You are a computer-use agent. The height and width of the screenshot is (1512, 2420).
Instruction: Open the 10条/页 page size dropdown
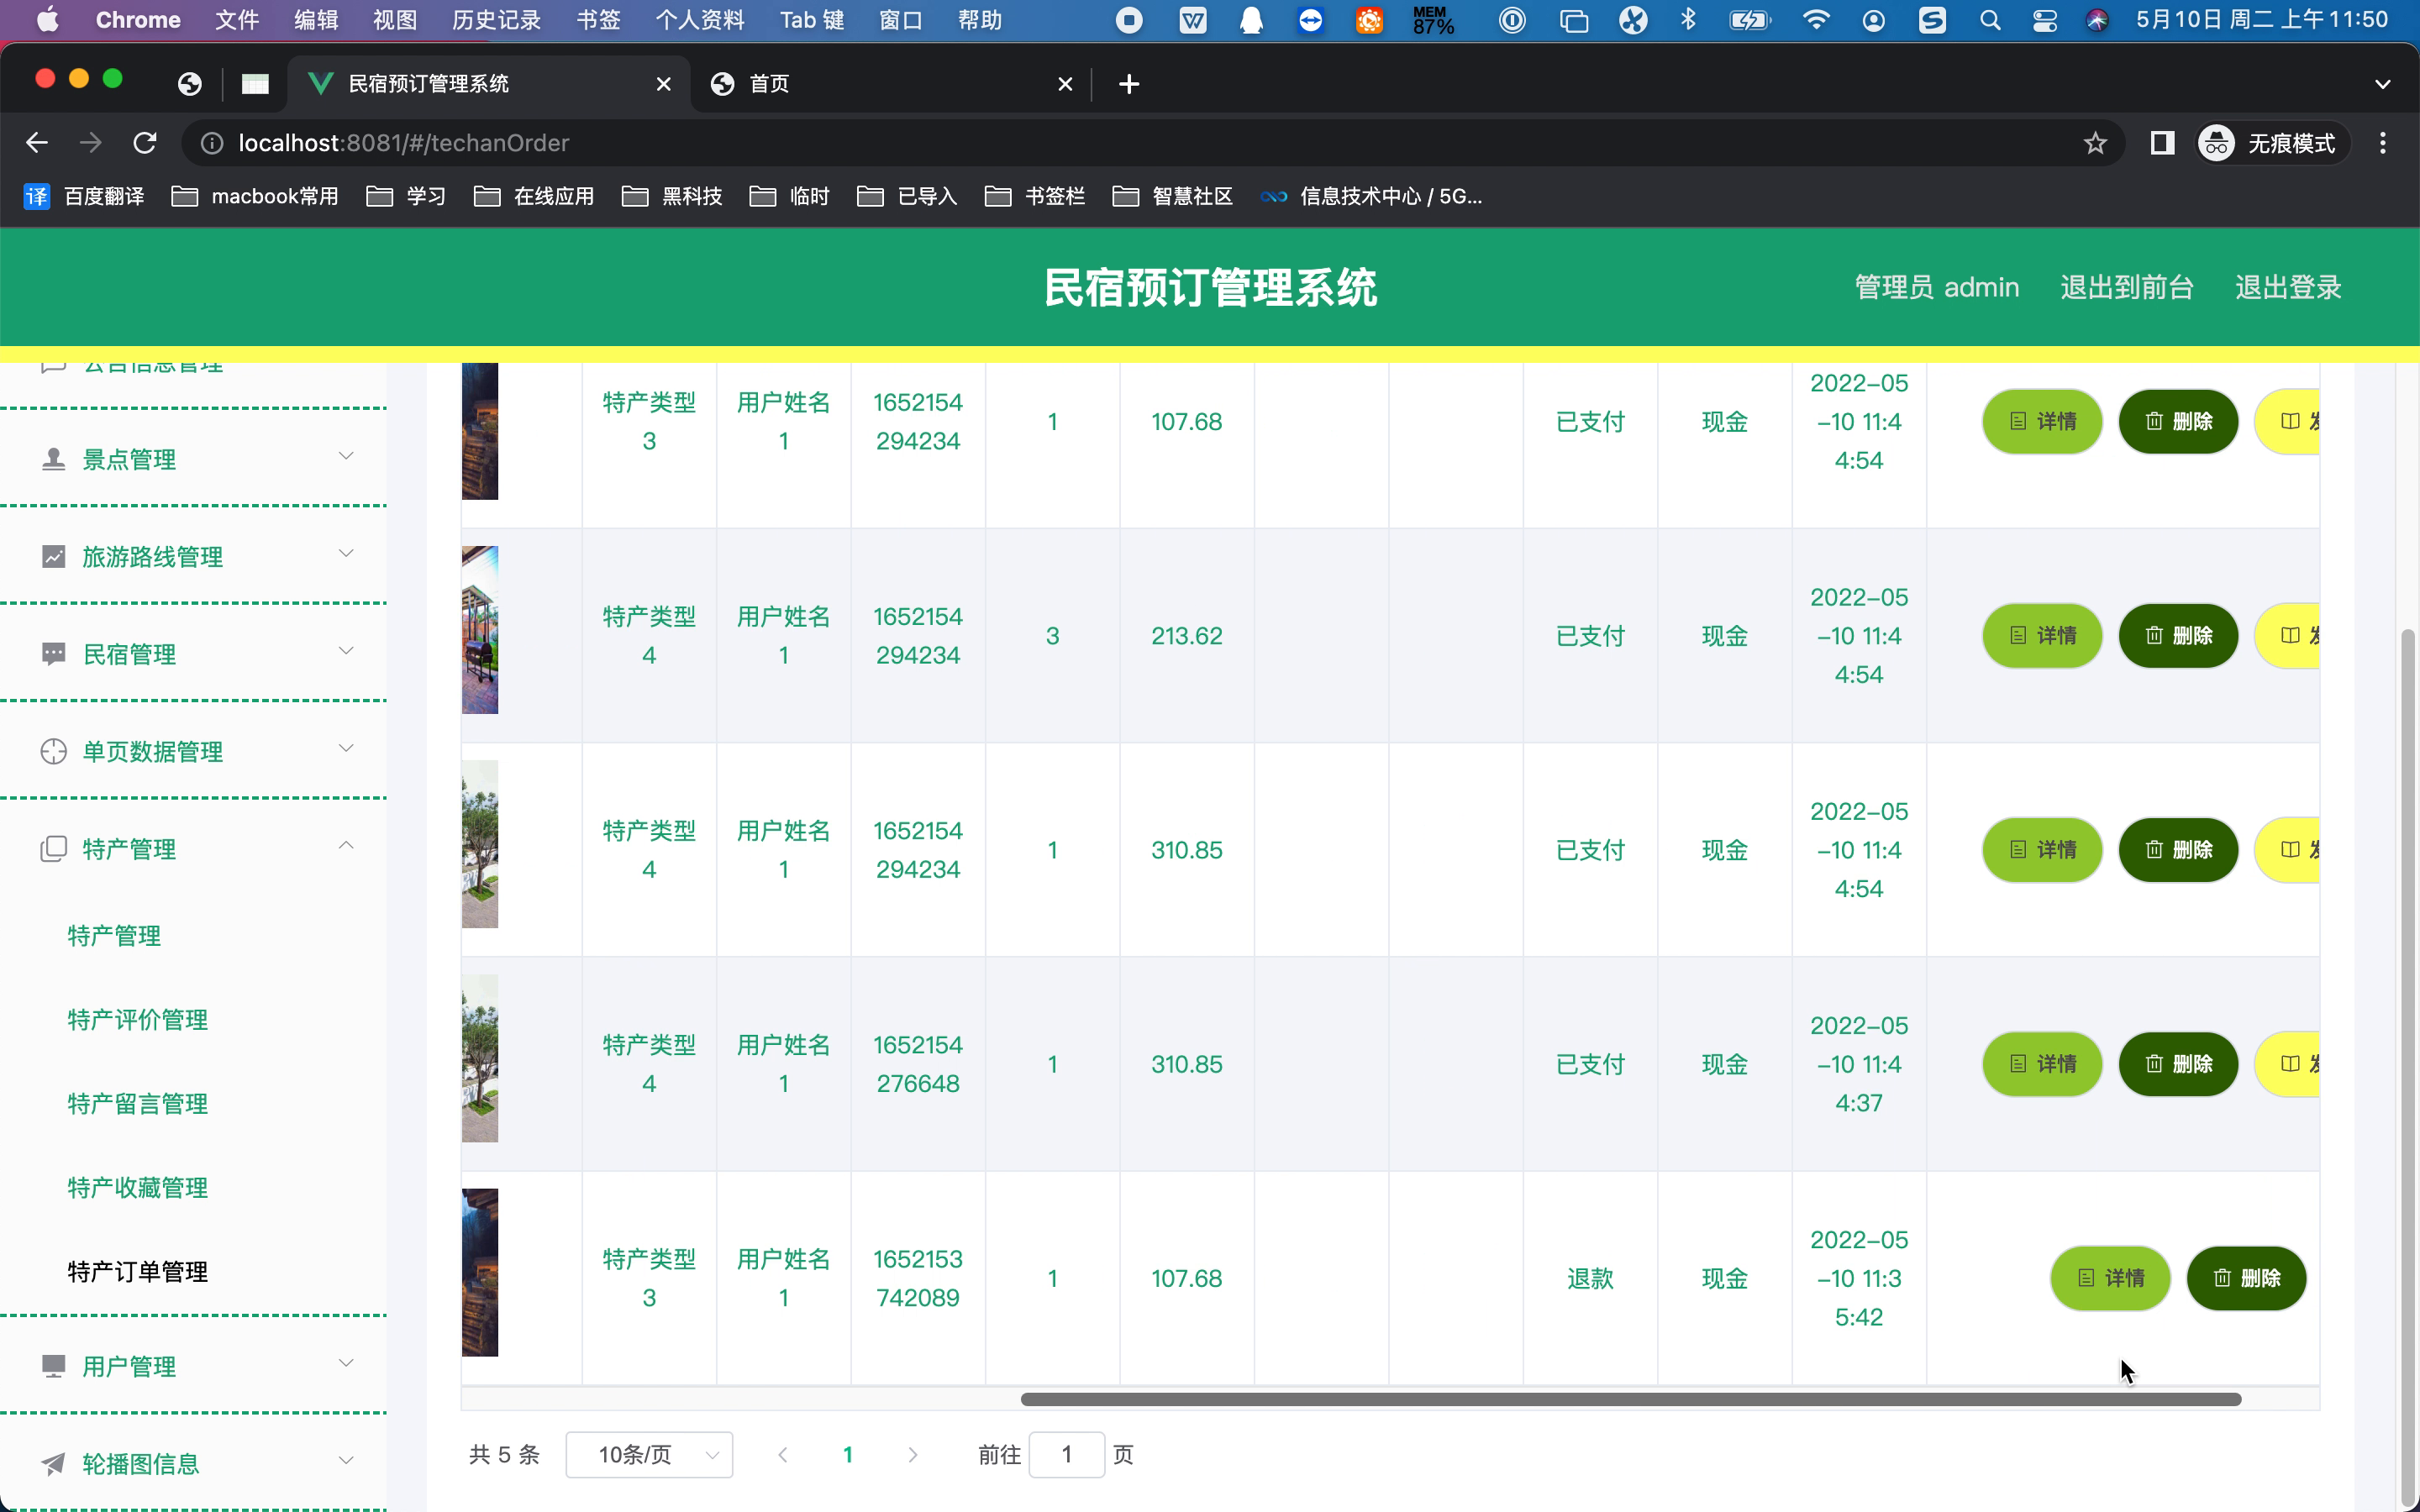tap(649, 1455)
